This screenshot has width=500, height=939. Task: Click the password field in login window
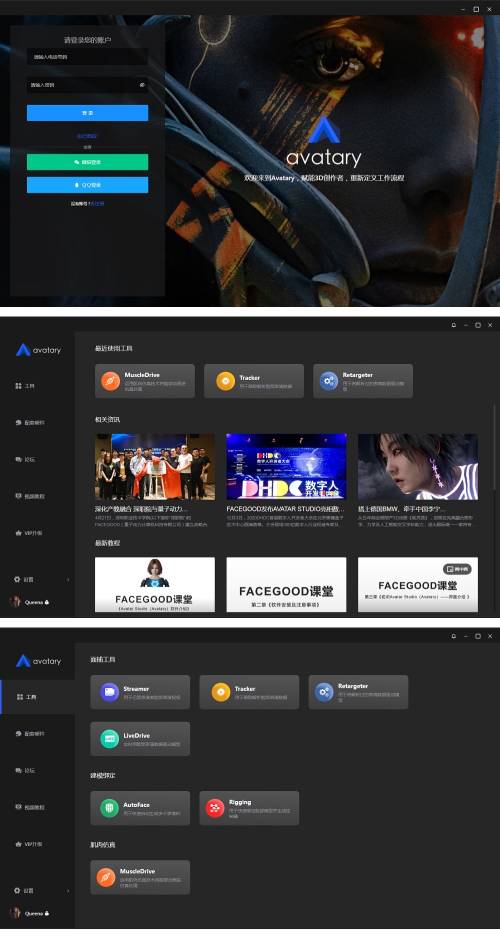tap(87, 85)
